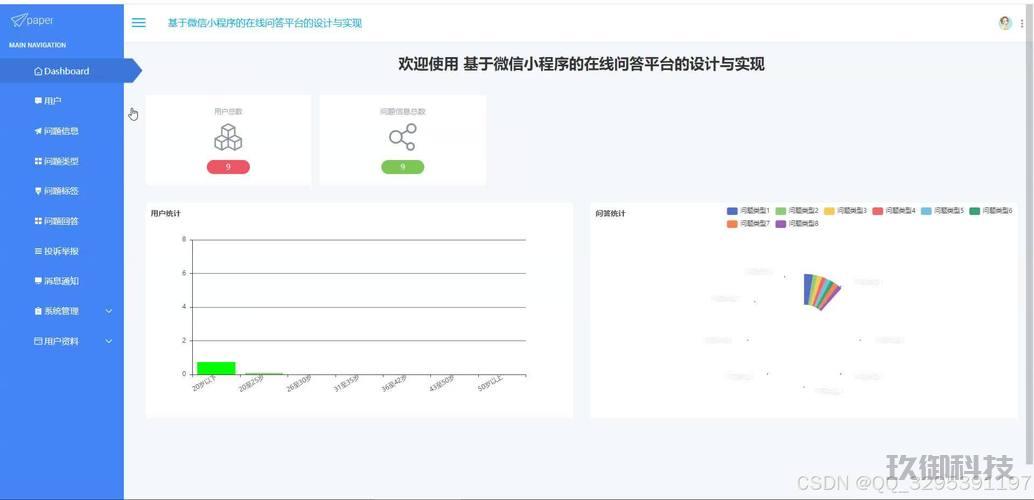Toggle the 问题类型6 legend entry
This screenshot has height=500, width=1034.
pyautogui.click(x=991, y=210)
